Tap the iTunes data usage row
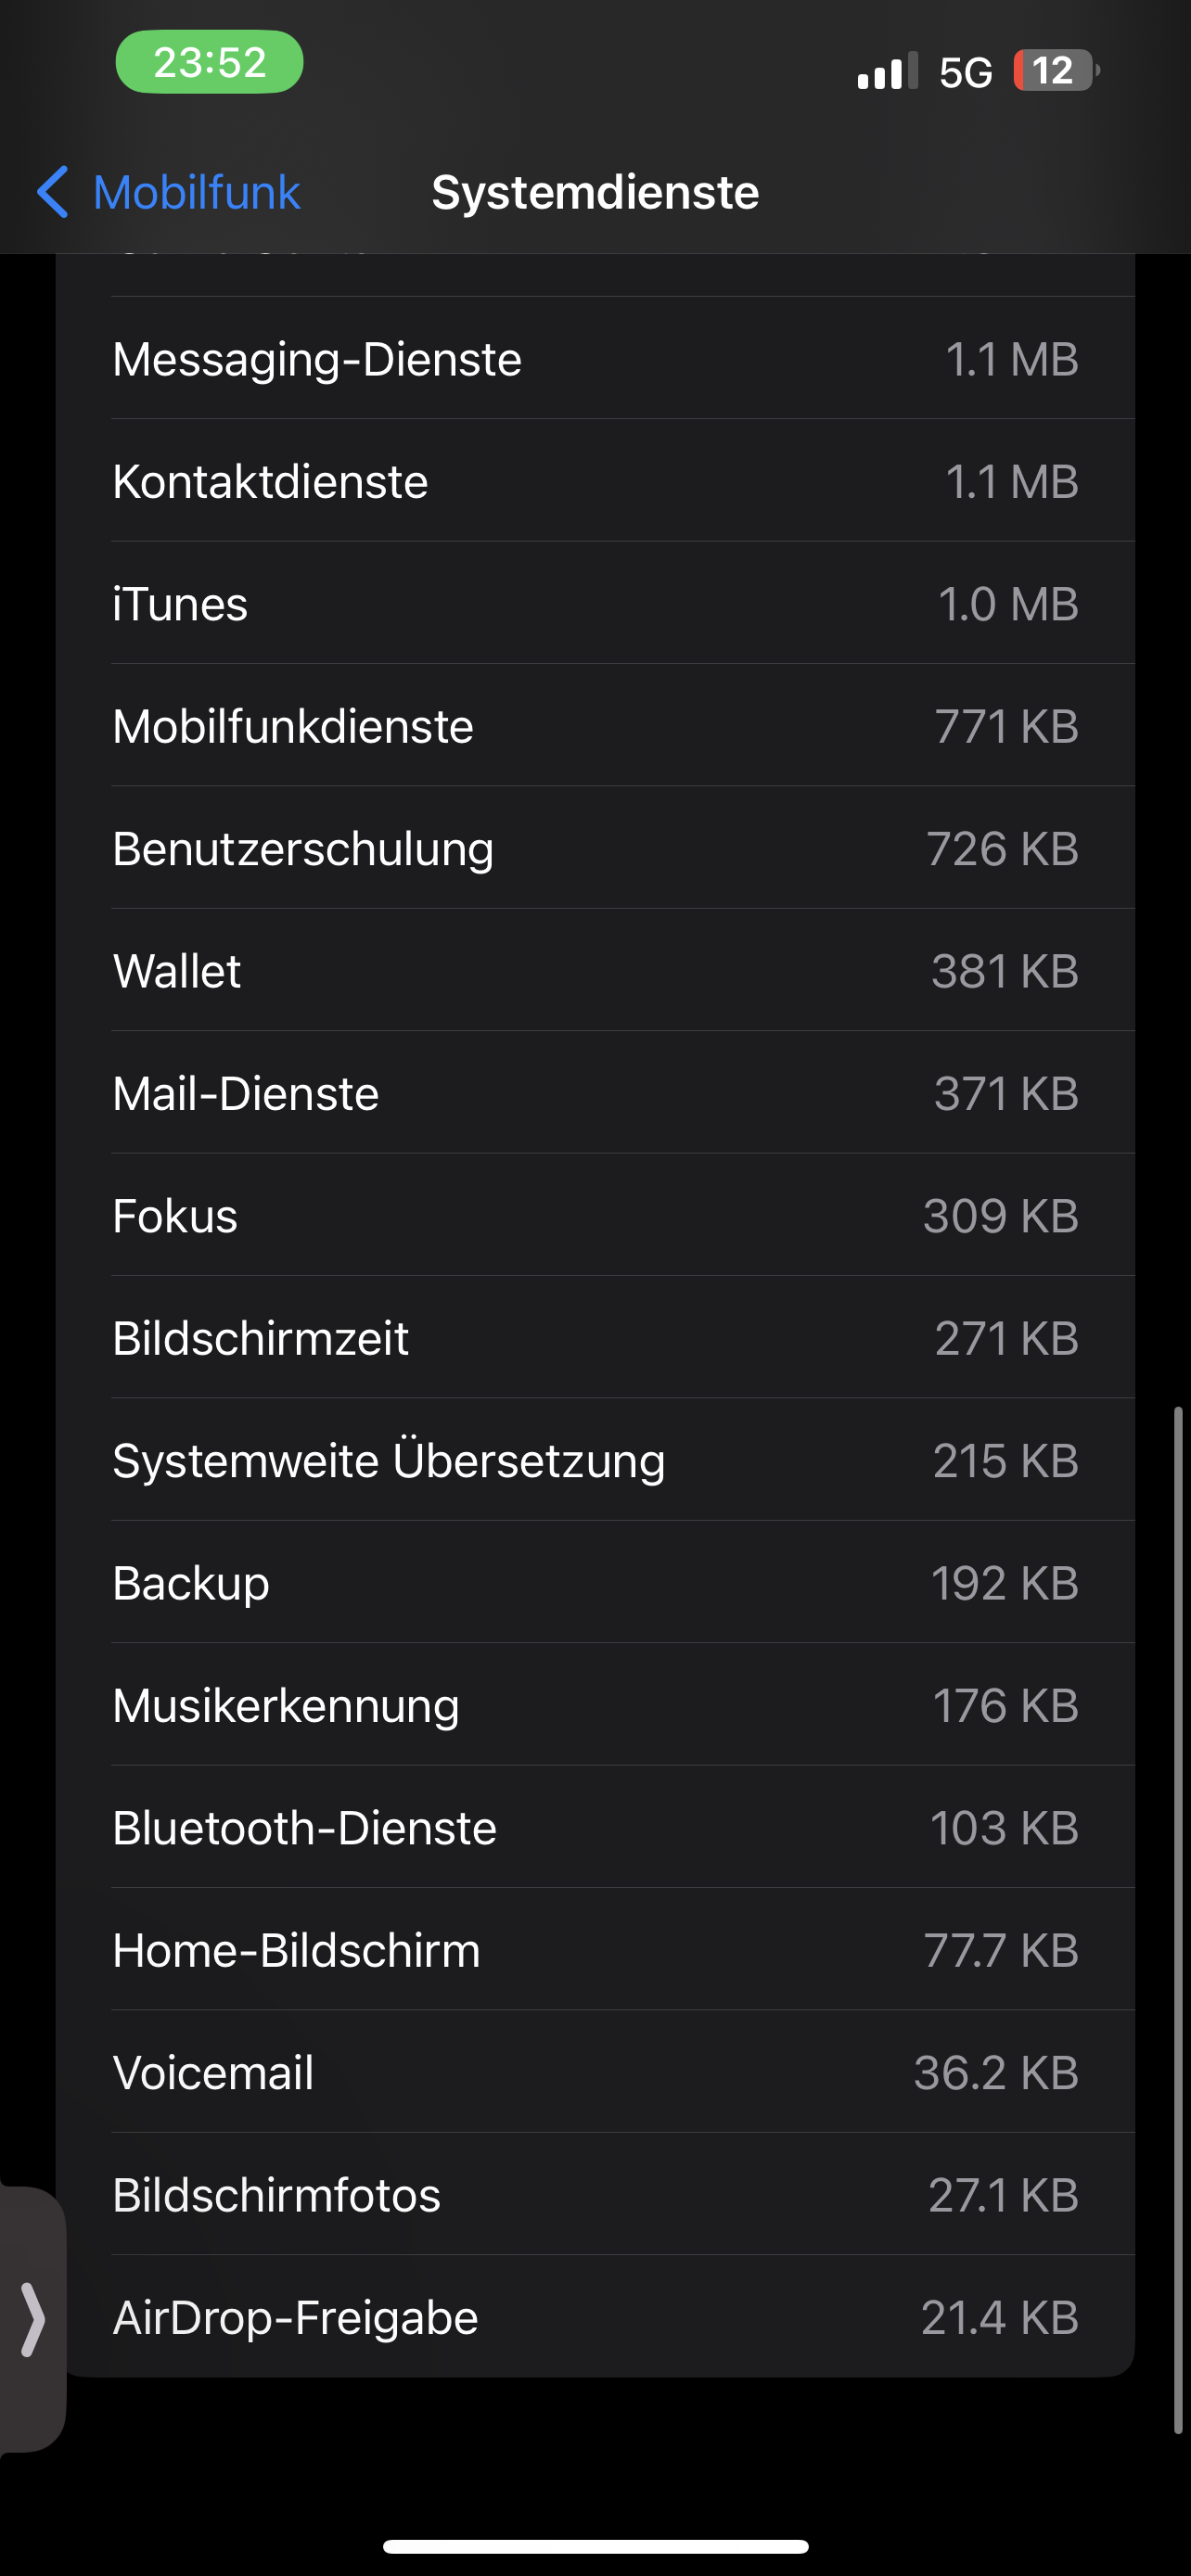Image resolution: width=1191 pixels, height=2576 pixels. (595, 604)
